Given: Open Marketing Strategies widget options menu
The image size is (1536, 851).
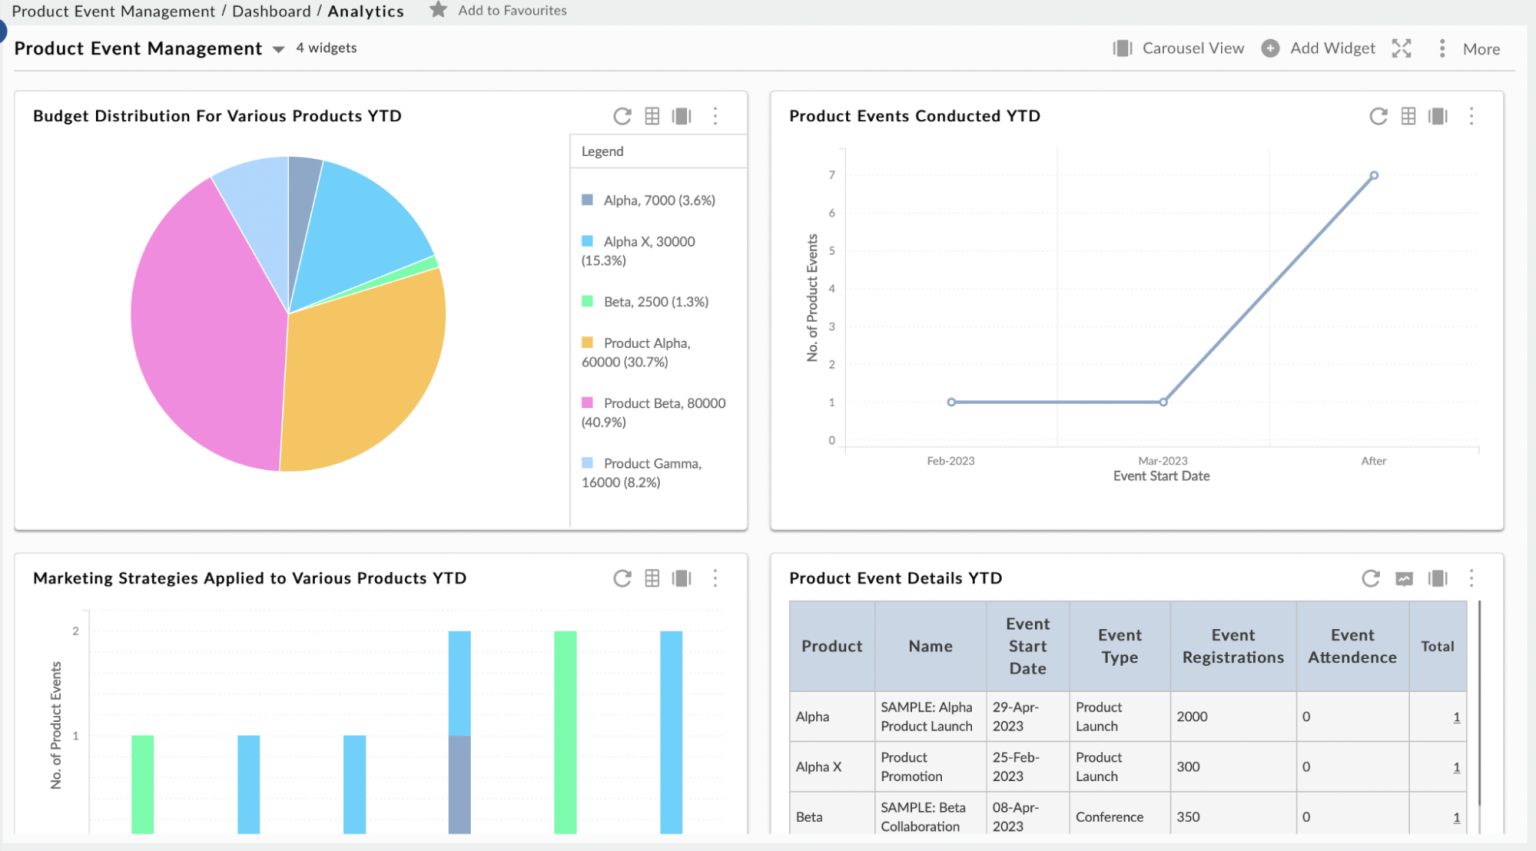Looking at the screenshot, I should [715, 578].
